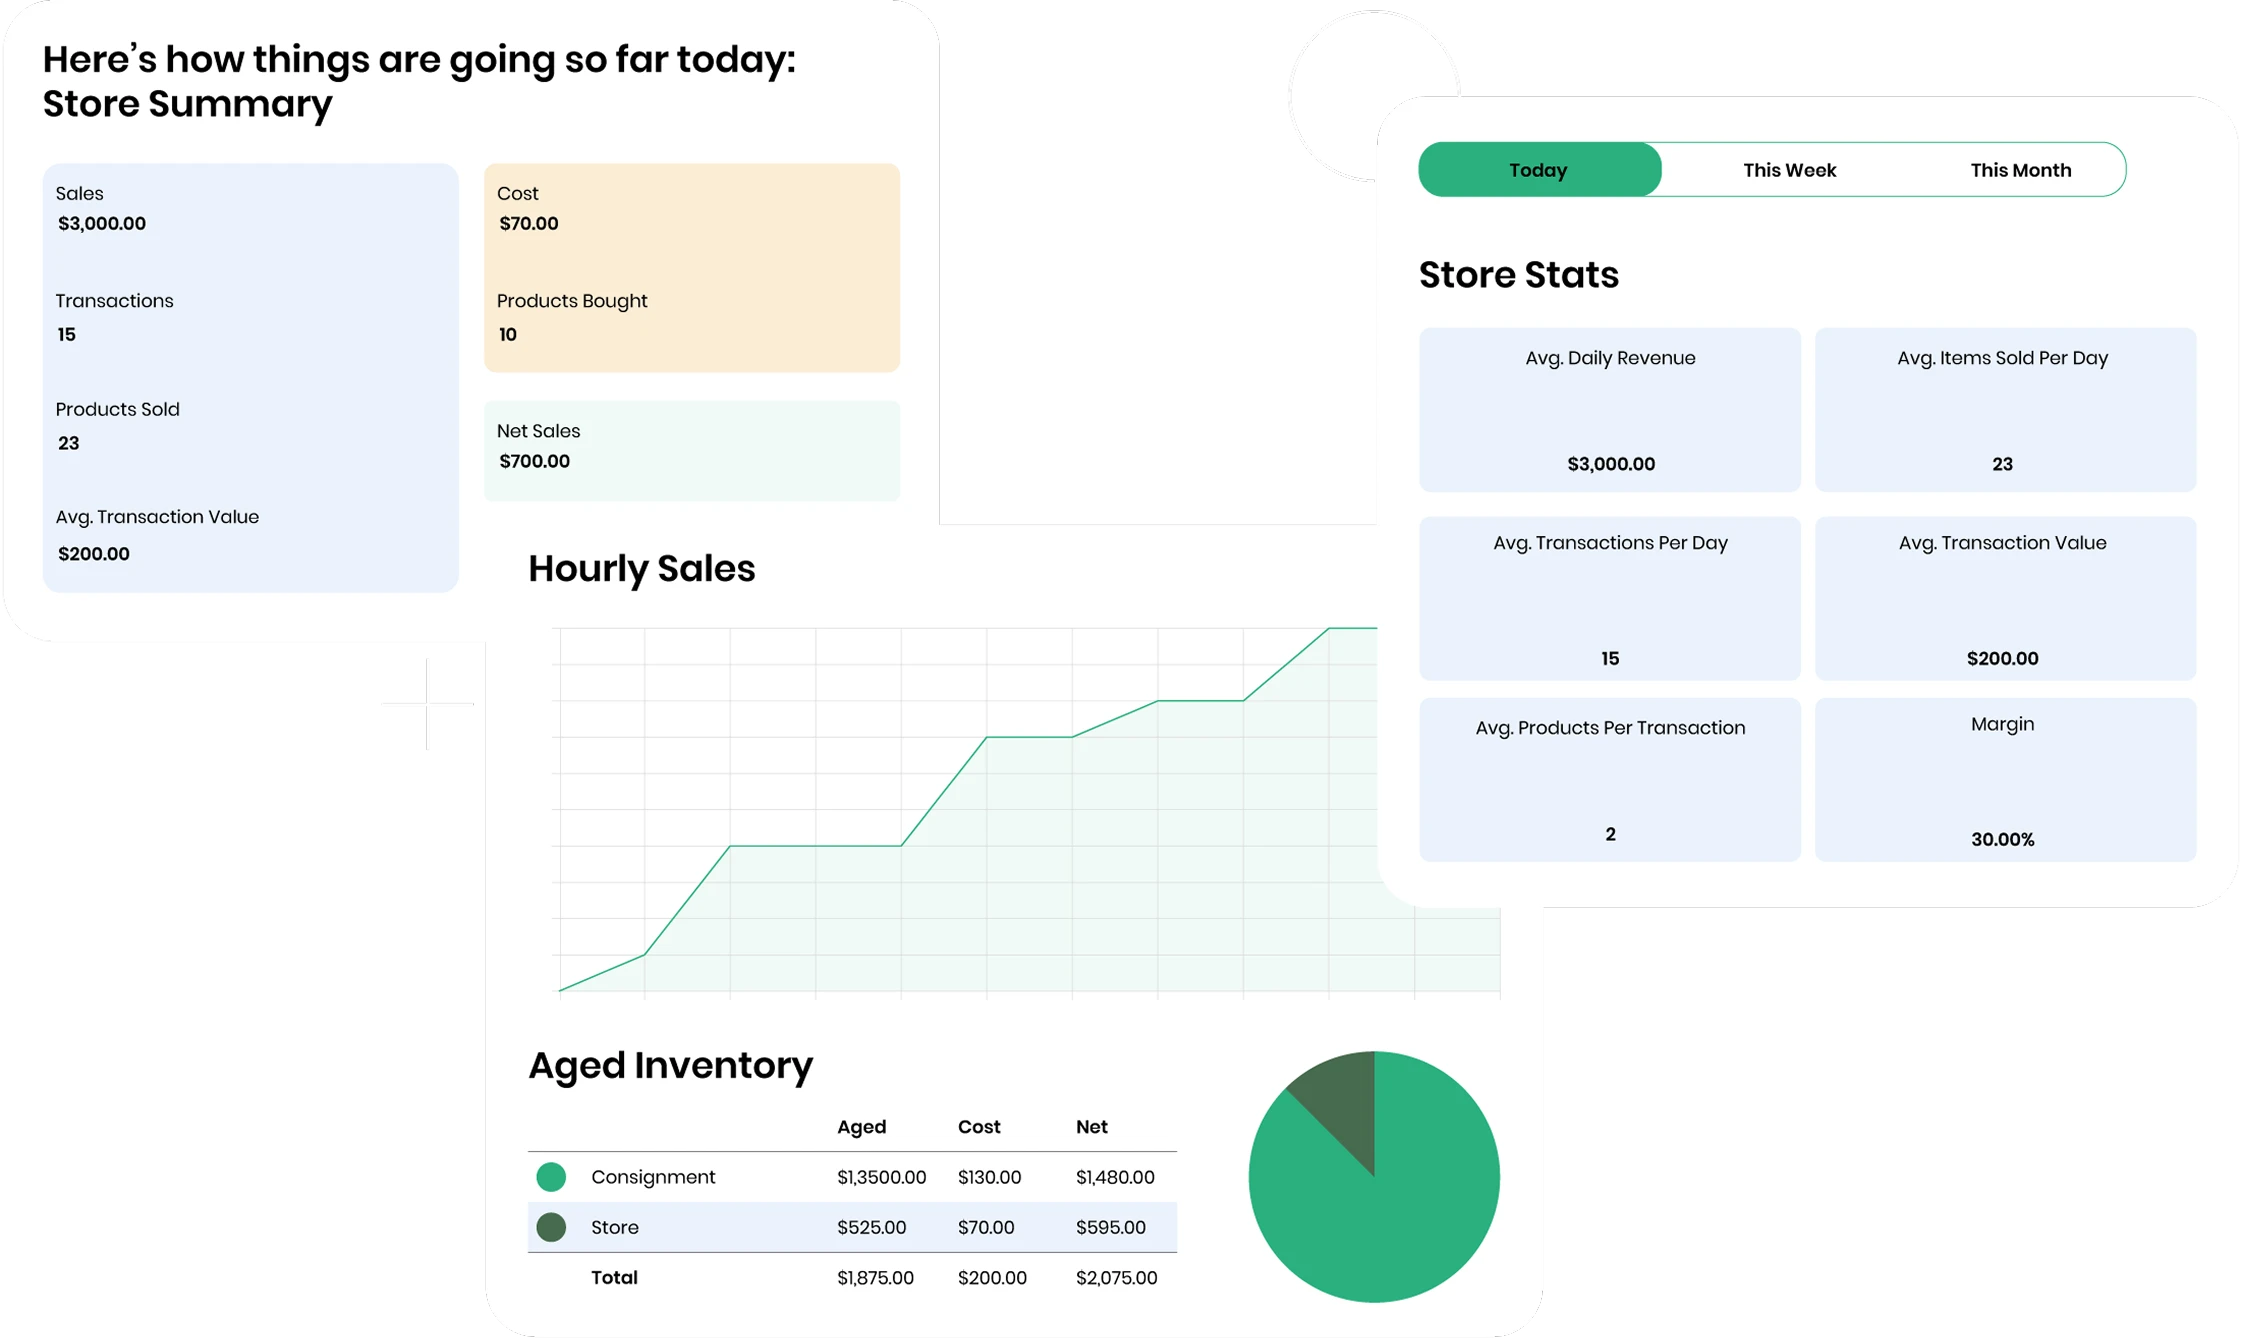Click the Avg. Daily Revenue card
Screen dimensions: 2241x1341
pyautogui.click(x=1610, y=410)
